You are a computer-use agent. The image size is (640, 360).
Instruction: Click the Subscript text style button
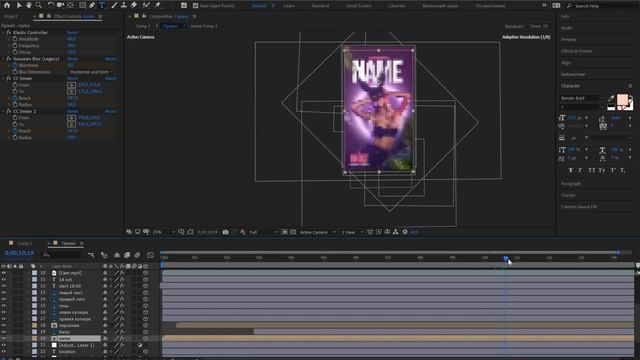tap(623, 170)
